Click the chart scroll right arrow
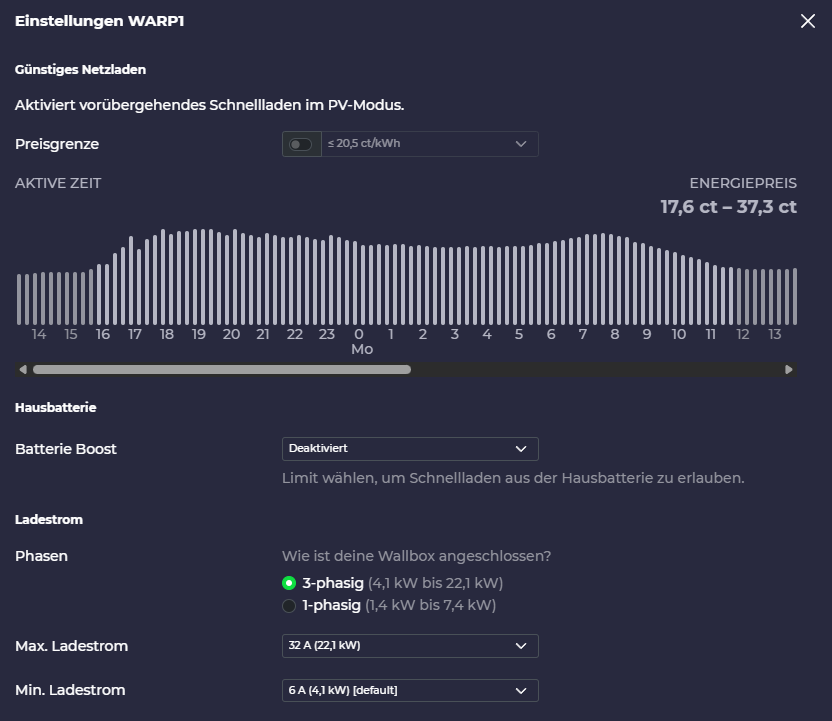 tap(789, 370)
